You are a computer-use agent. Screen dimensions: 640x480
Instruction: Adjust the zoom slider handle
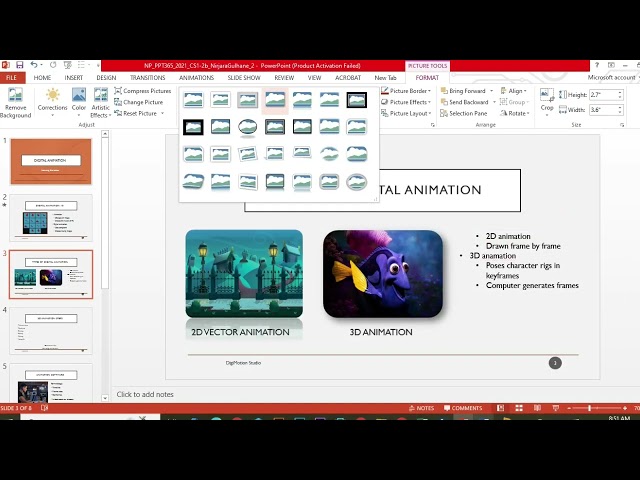coord(589,408)
